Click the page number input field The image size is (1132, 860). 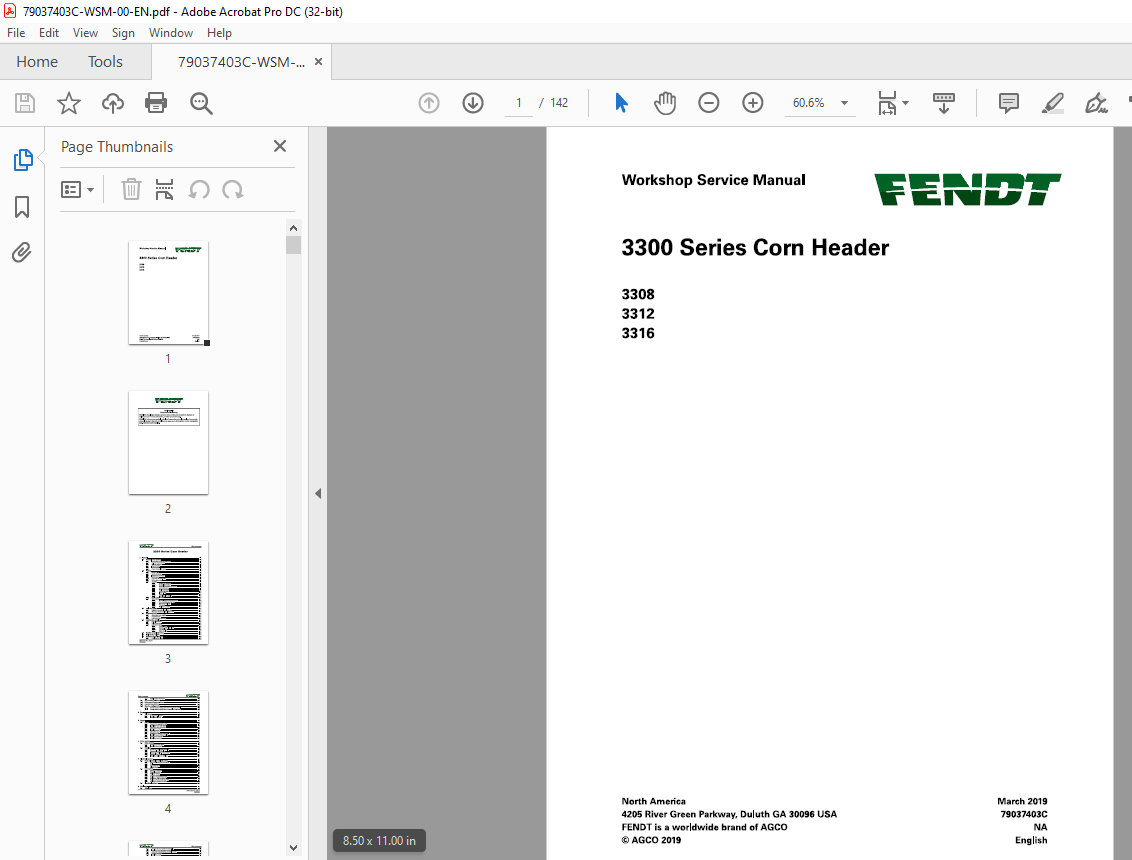[518, 103]
